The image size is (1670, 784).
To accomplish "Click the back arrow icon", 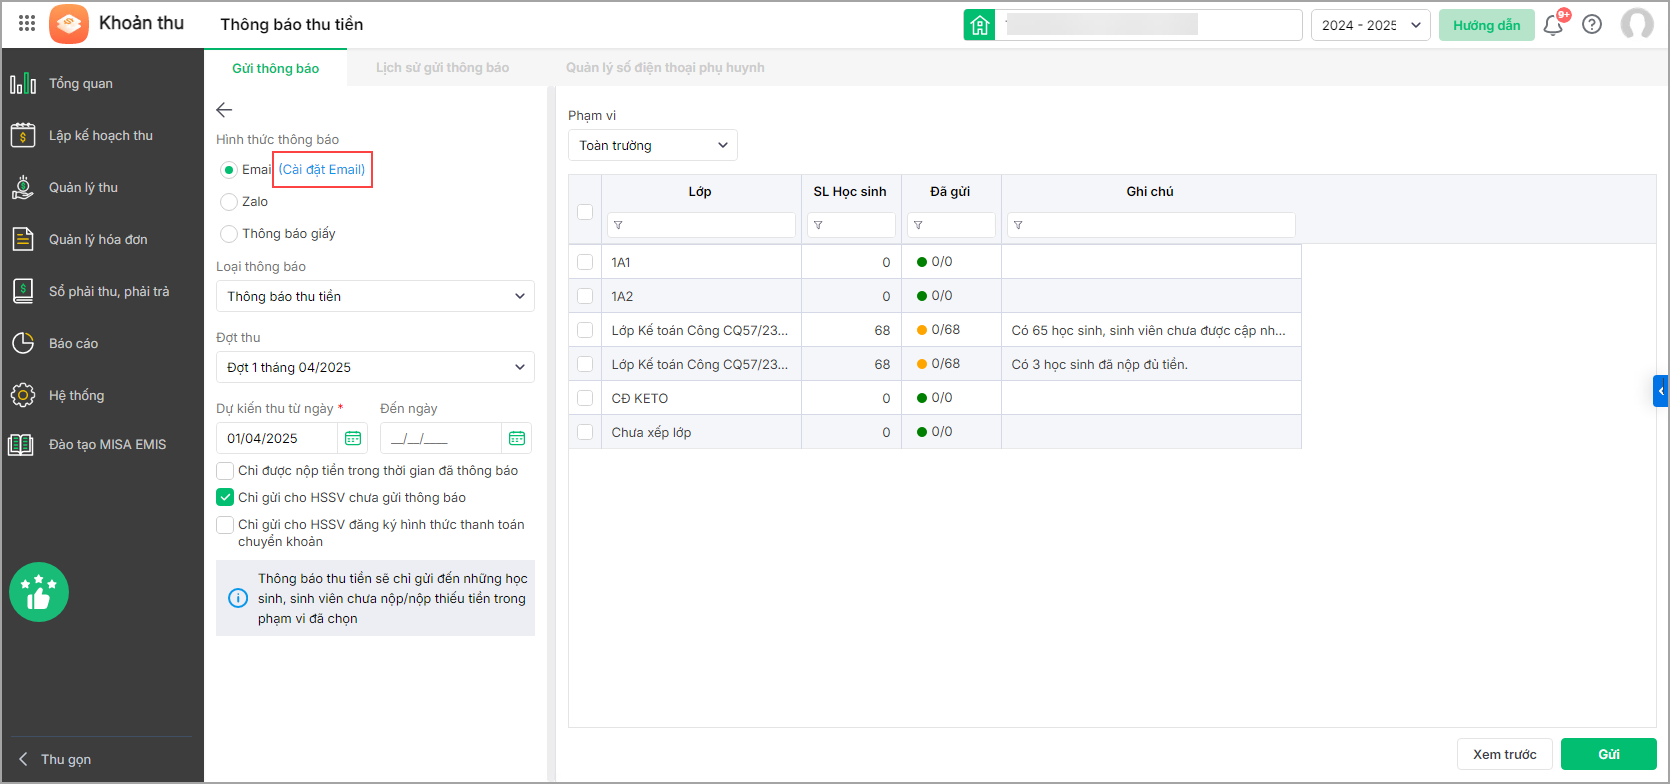I will (224, 110).
